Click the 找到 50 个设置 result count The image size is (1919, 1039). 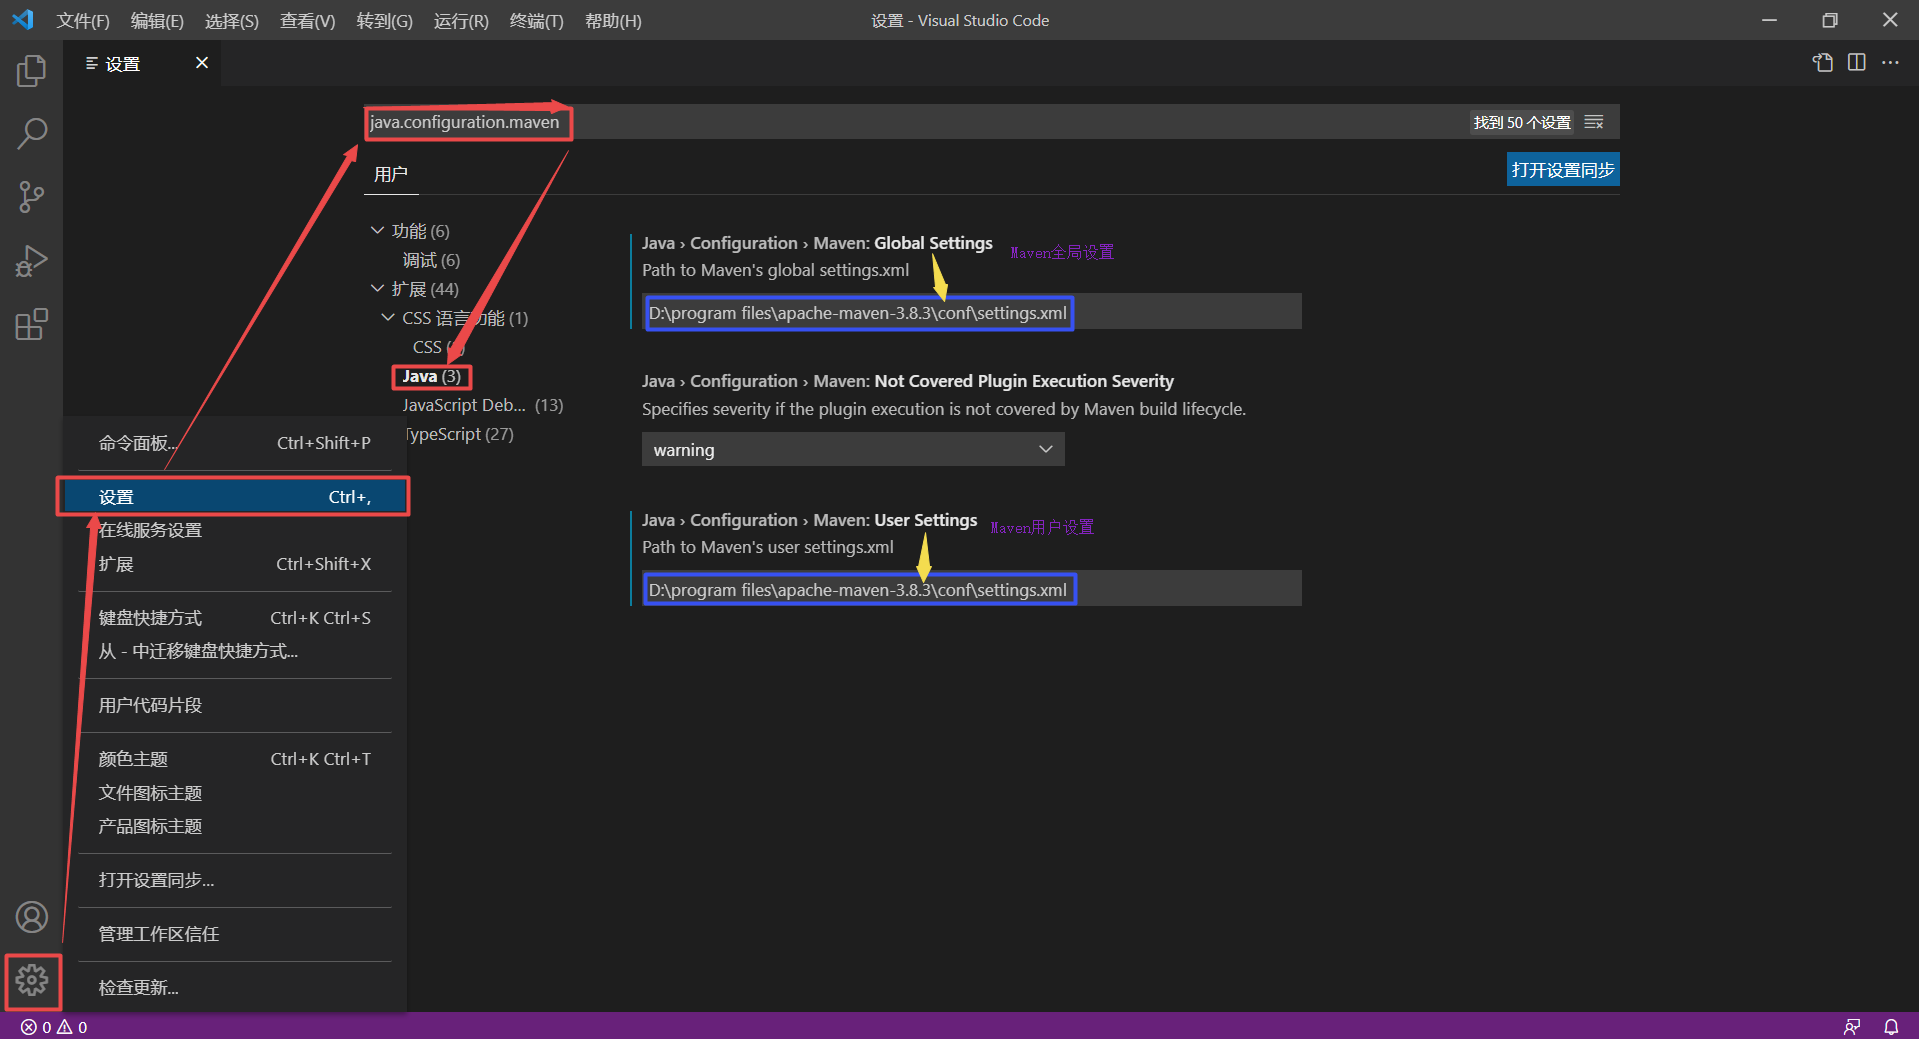1522,122
